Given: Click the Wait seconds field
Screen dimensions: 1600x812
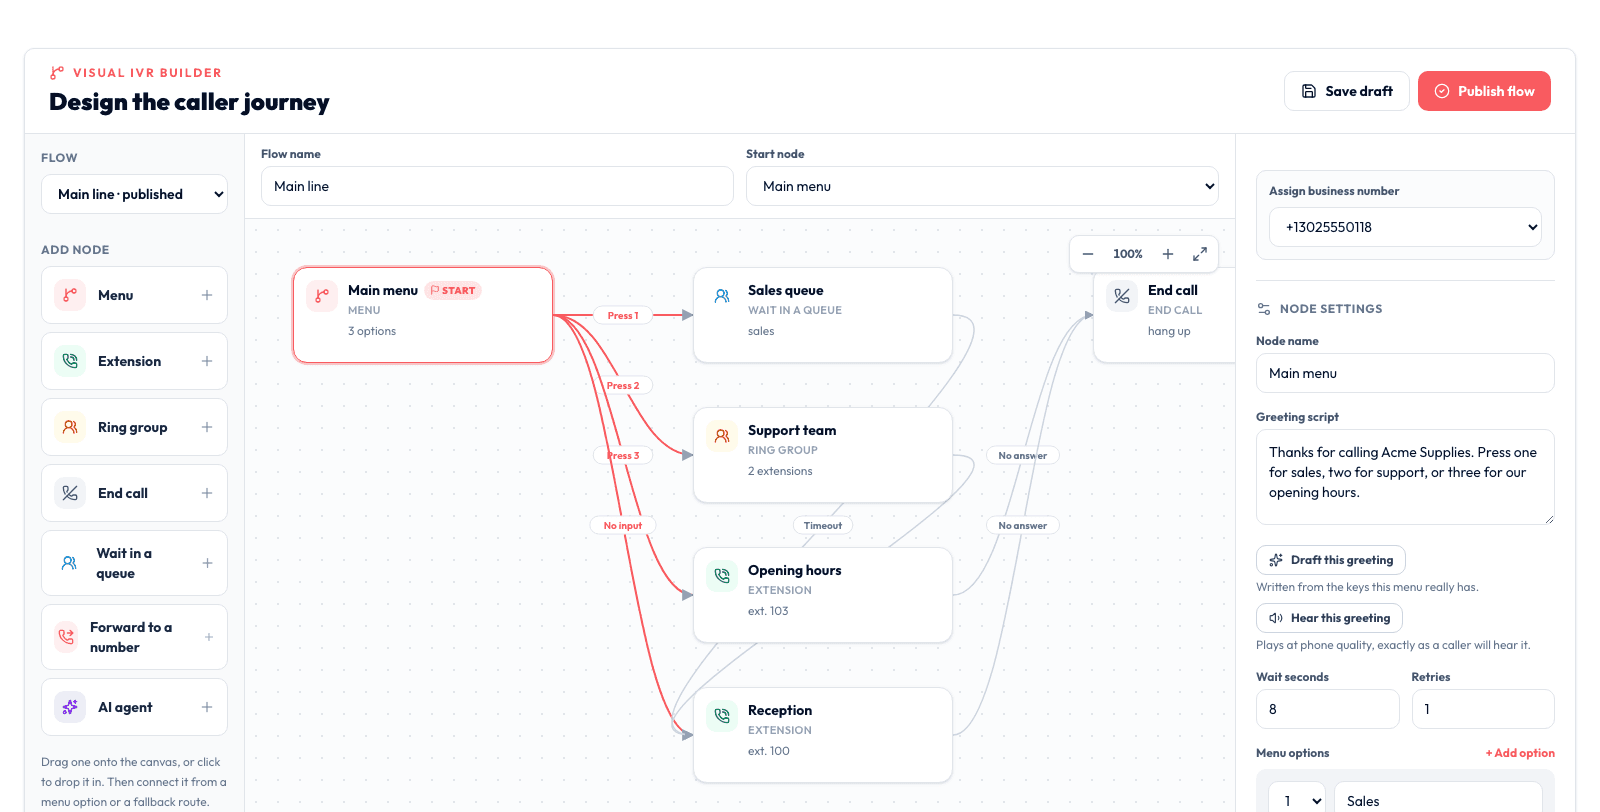Looking at the screenshot, I should [x=1327, y=709].
